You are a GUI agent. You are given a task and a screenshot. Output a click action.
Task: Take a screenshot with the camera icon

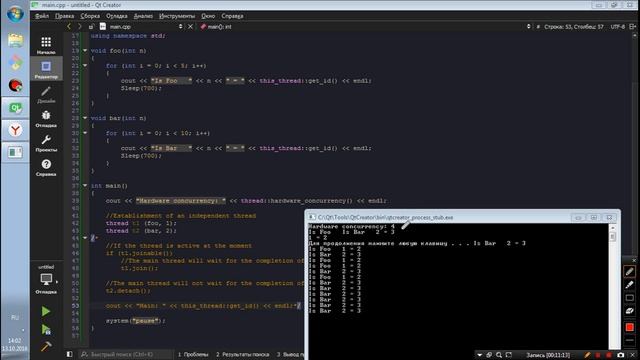(x=620, y=355)
